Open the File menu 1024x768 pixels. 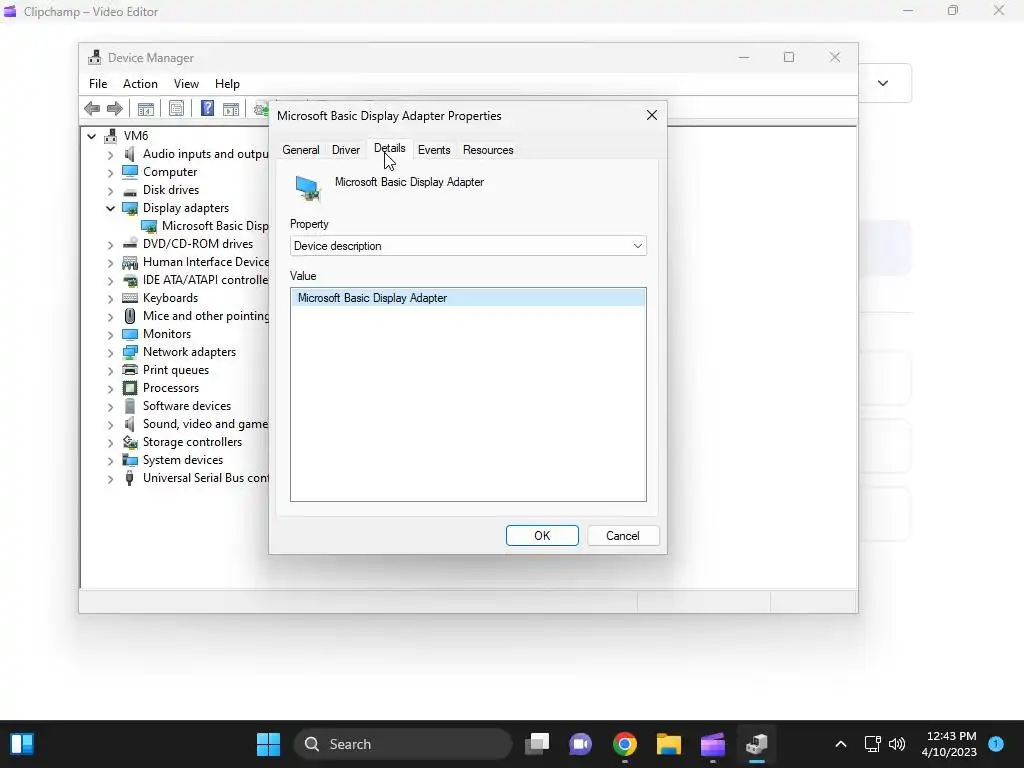[x=98, y=84]
